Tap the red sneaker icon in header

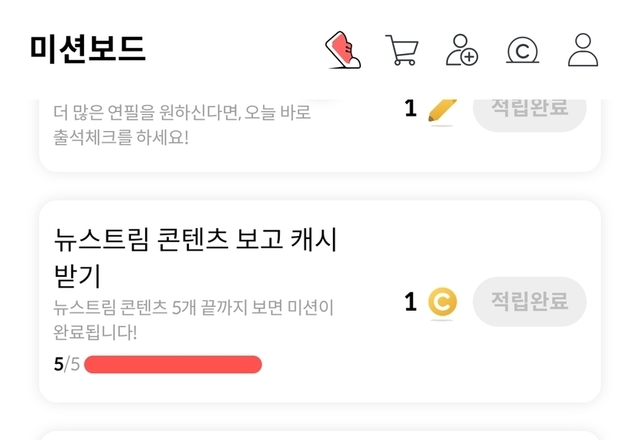pyautogui.click(x=343, y=50)
